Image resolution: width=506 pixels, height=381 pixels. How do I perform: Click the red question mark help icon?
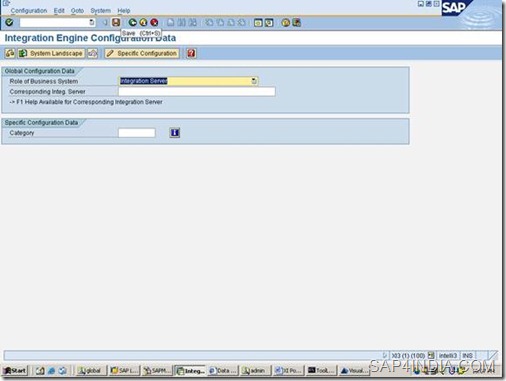pyautogui.click(x=191, y=53)
